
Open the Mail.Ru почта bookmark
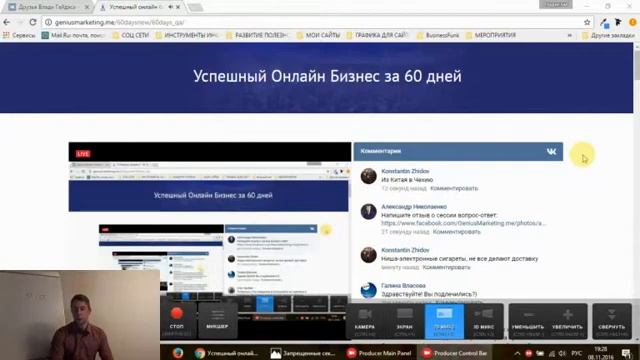73,36
